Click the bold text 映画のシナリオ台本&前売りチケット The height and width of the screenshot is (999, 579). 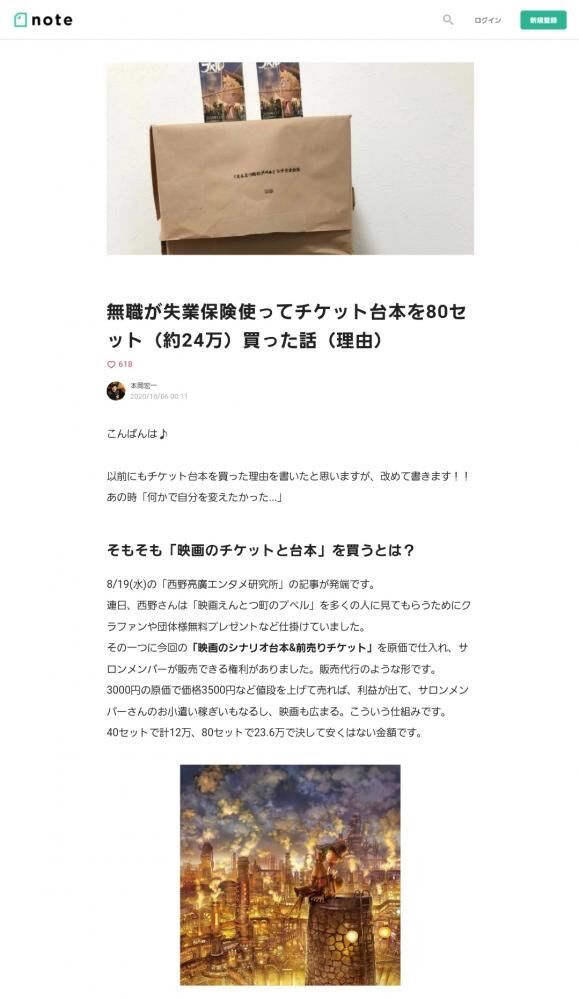tap(282, 648)
